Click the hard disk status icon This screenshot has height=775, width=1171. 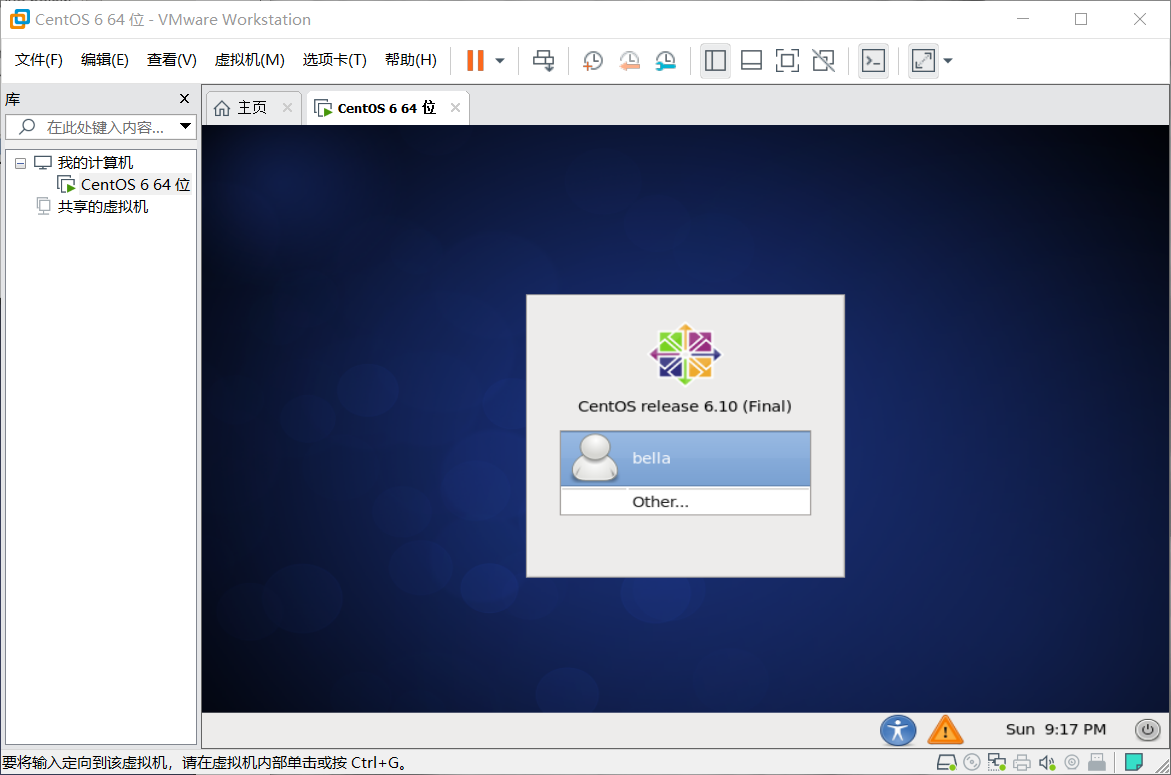click(947, 762)
